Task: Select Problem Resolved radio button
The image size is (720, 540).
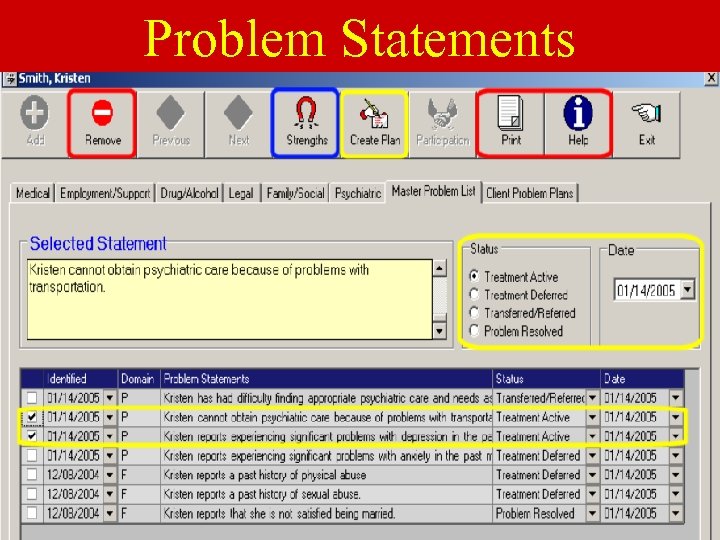Action: tap(474, 330)
